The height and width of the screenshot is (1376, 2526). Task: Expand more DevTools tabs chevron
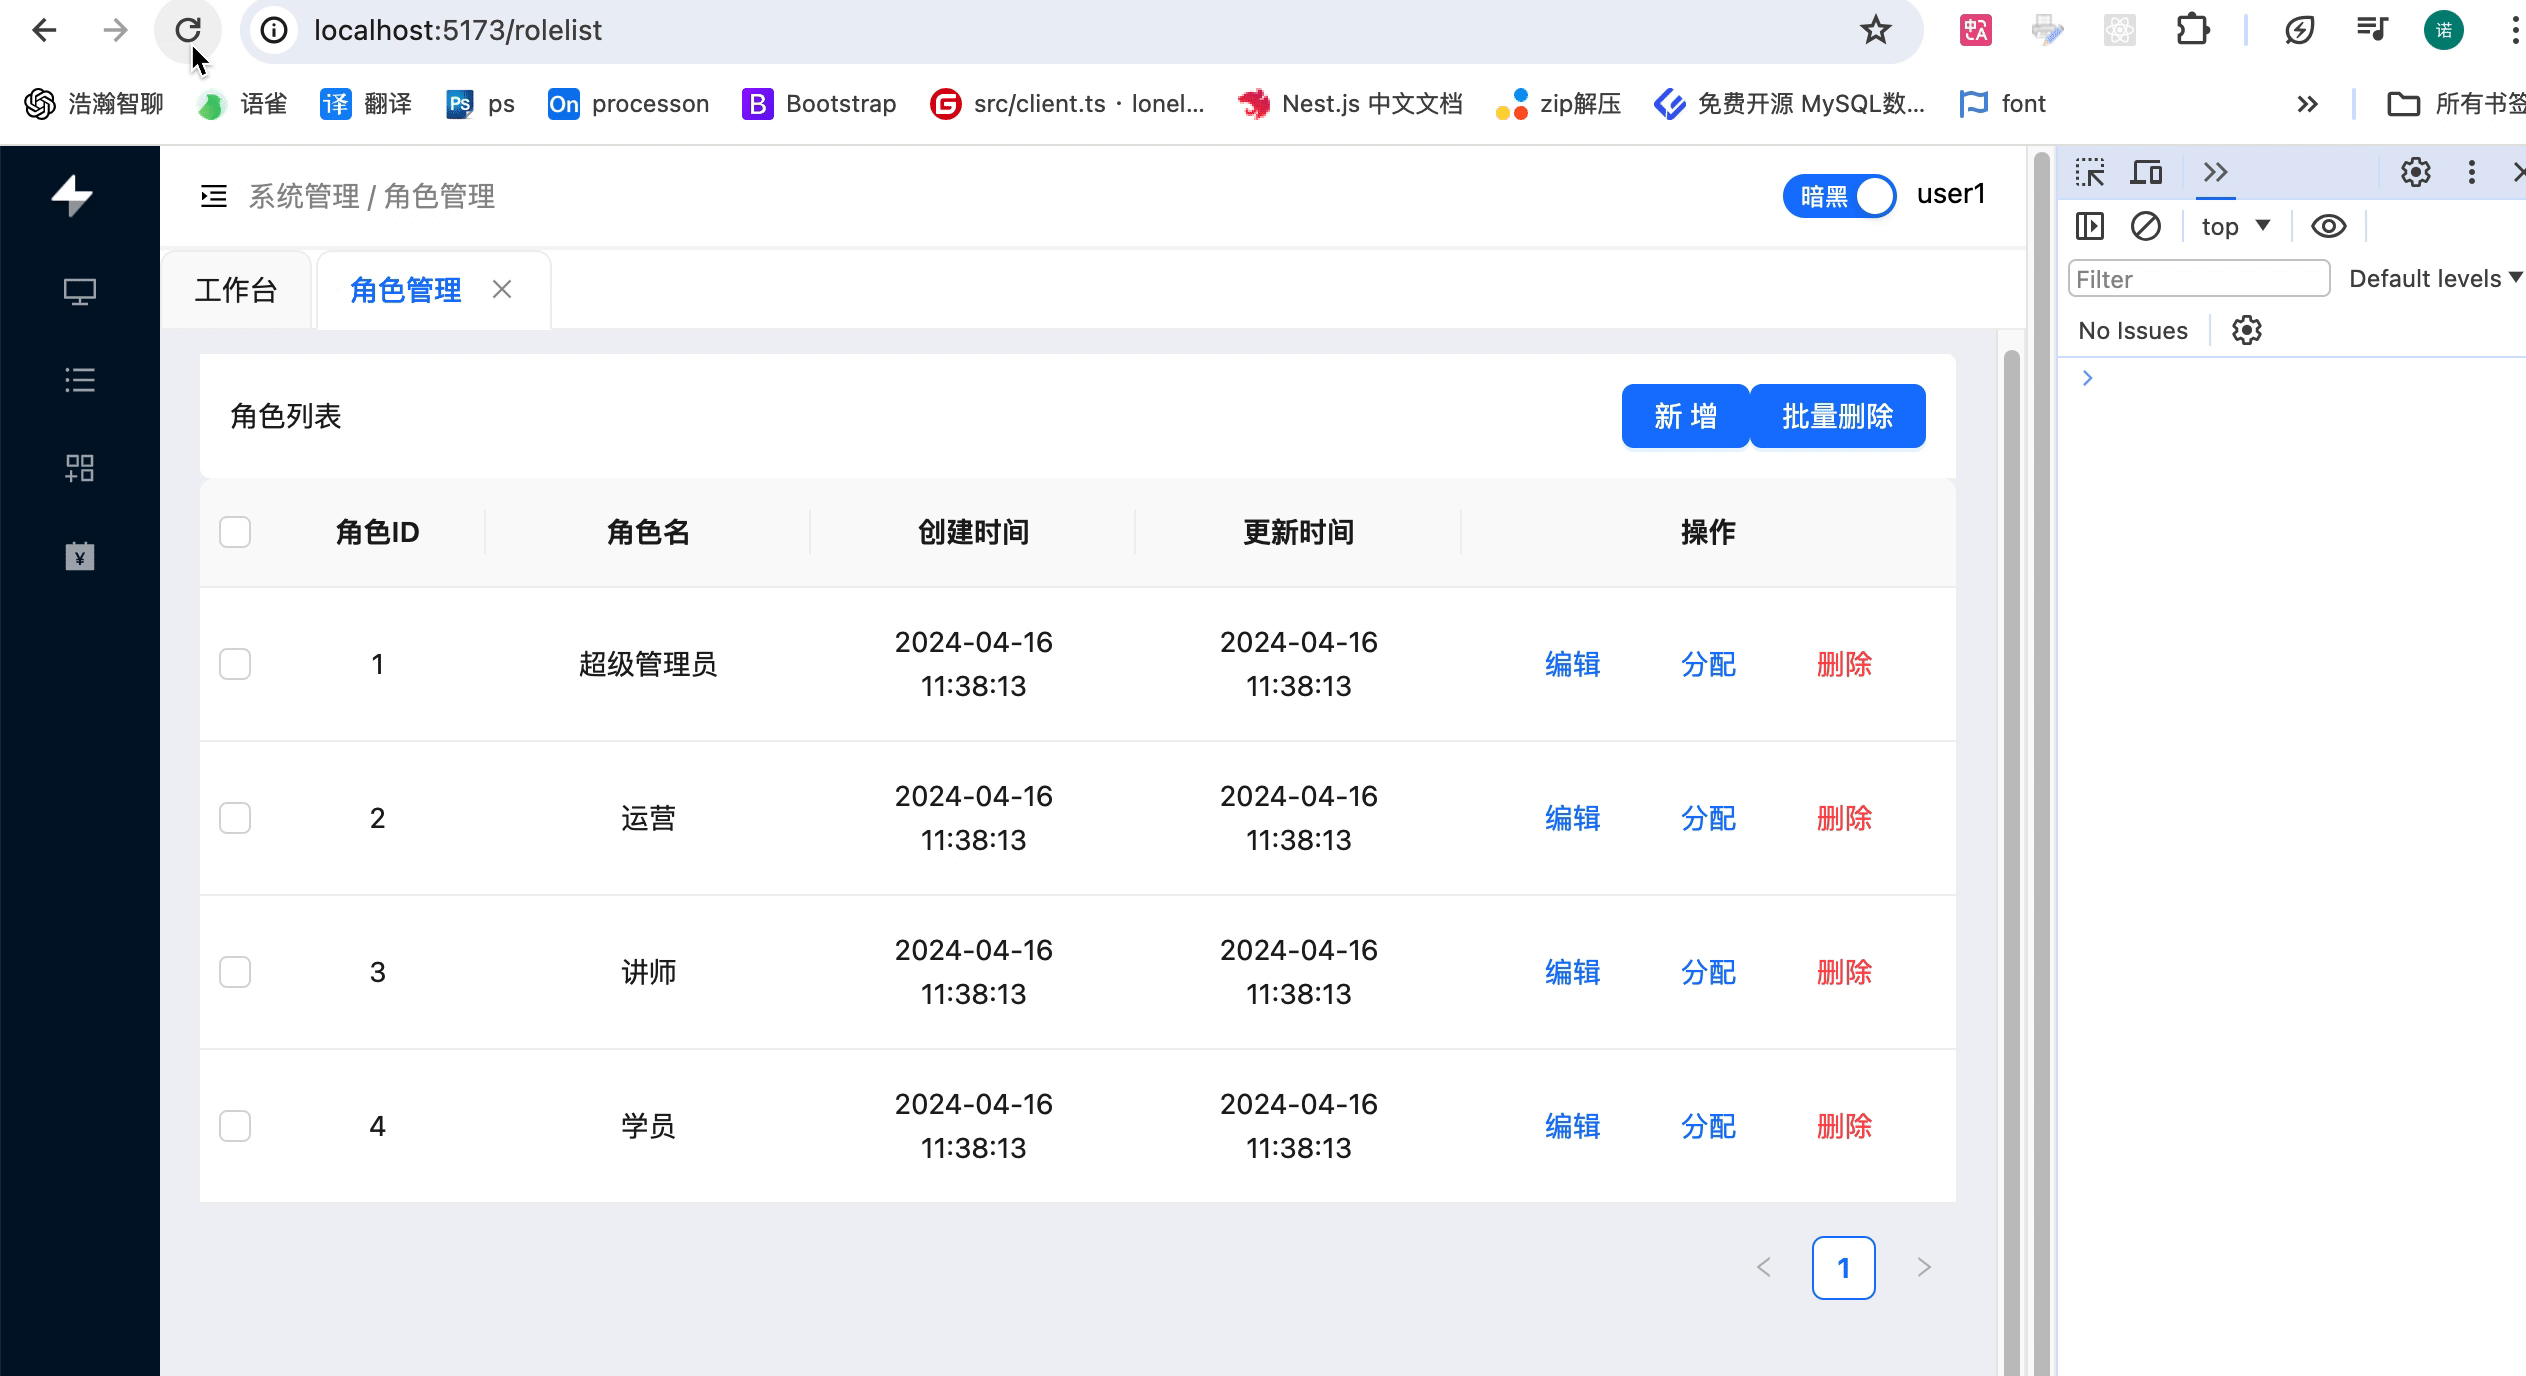point(2215,173)
